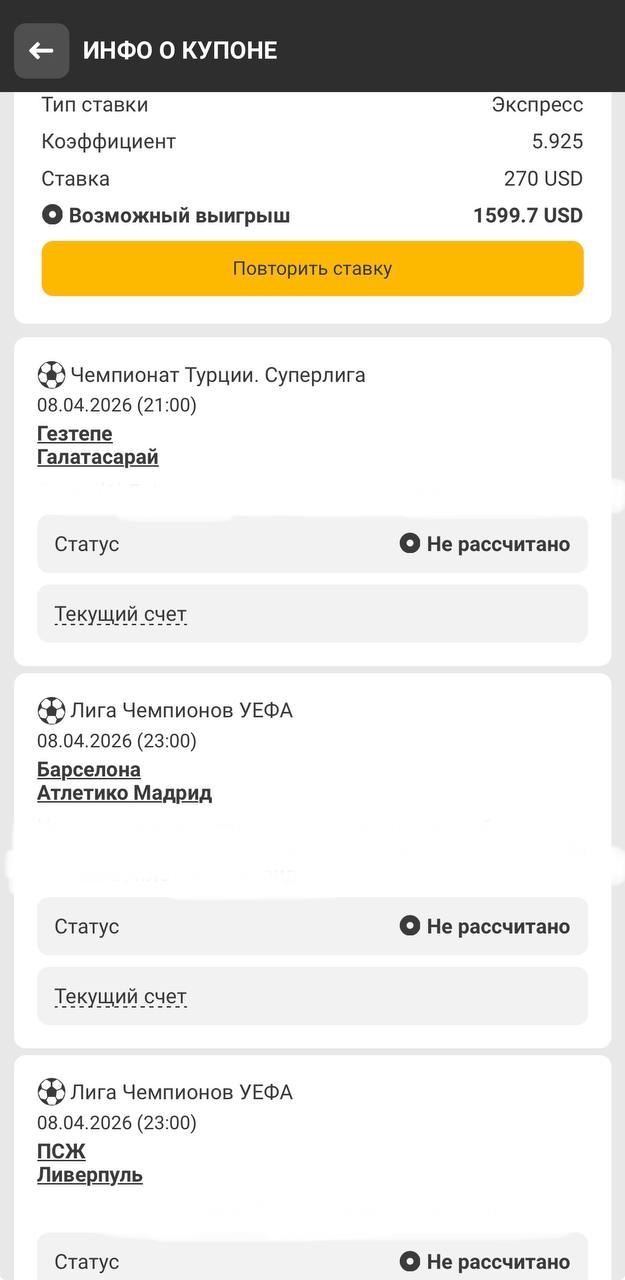The height and width of the screenshot is (1280, 625).
Task: Tap the Не рассчитано status in Барселона match
Action: [x=498, y=926]
